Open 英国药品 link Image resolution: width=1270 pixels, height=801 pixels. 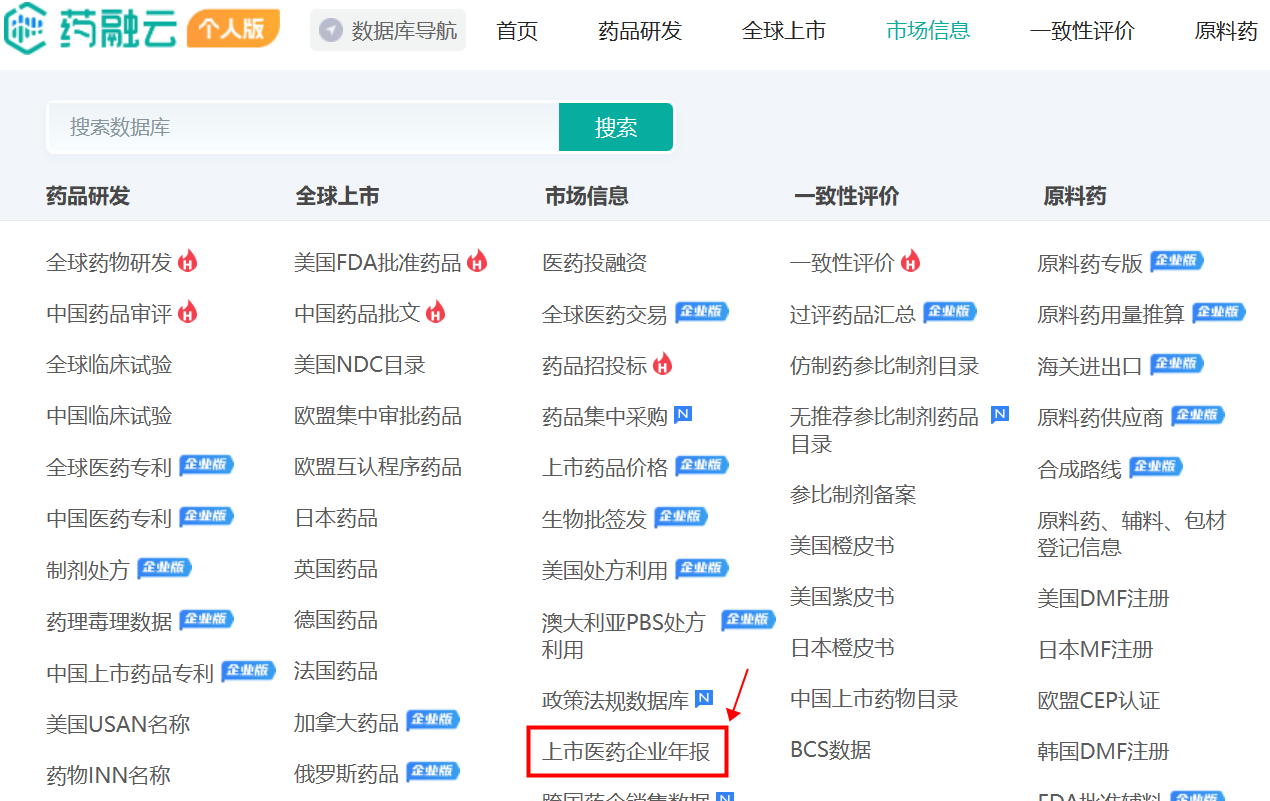coord(336,569)
